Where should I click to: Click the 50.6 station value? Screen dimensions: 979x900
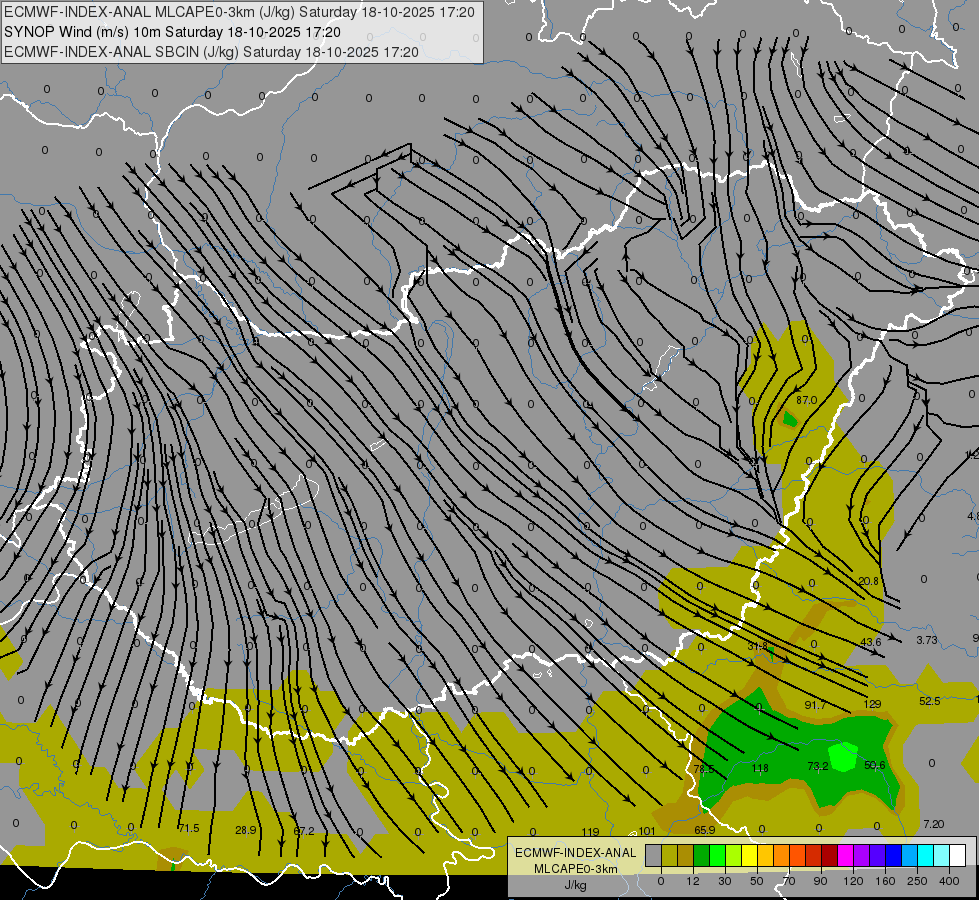pyautogui.click(x=875, y=765)
